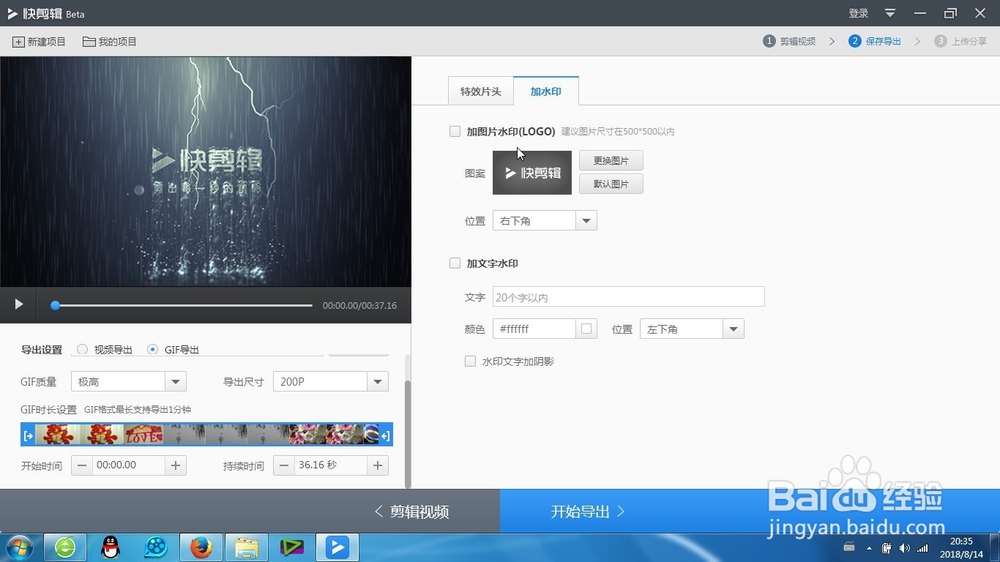Viewport: 1000px width, 562px height.
Task: Select step 3 上传分享
Action: coord(960,41)
